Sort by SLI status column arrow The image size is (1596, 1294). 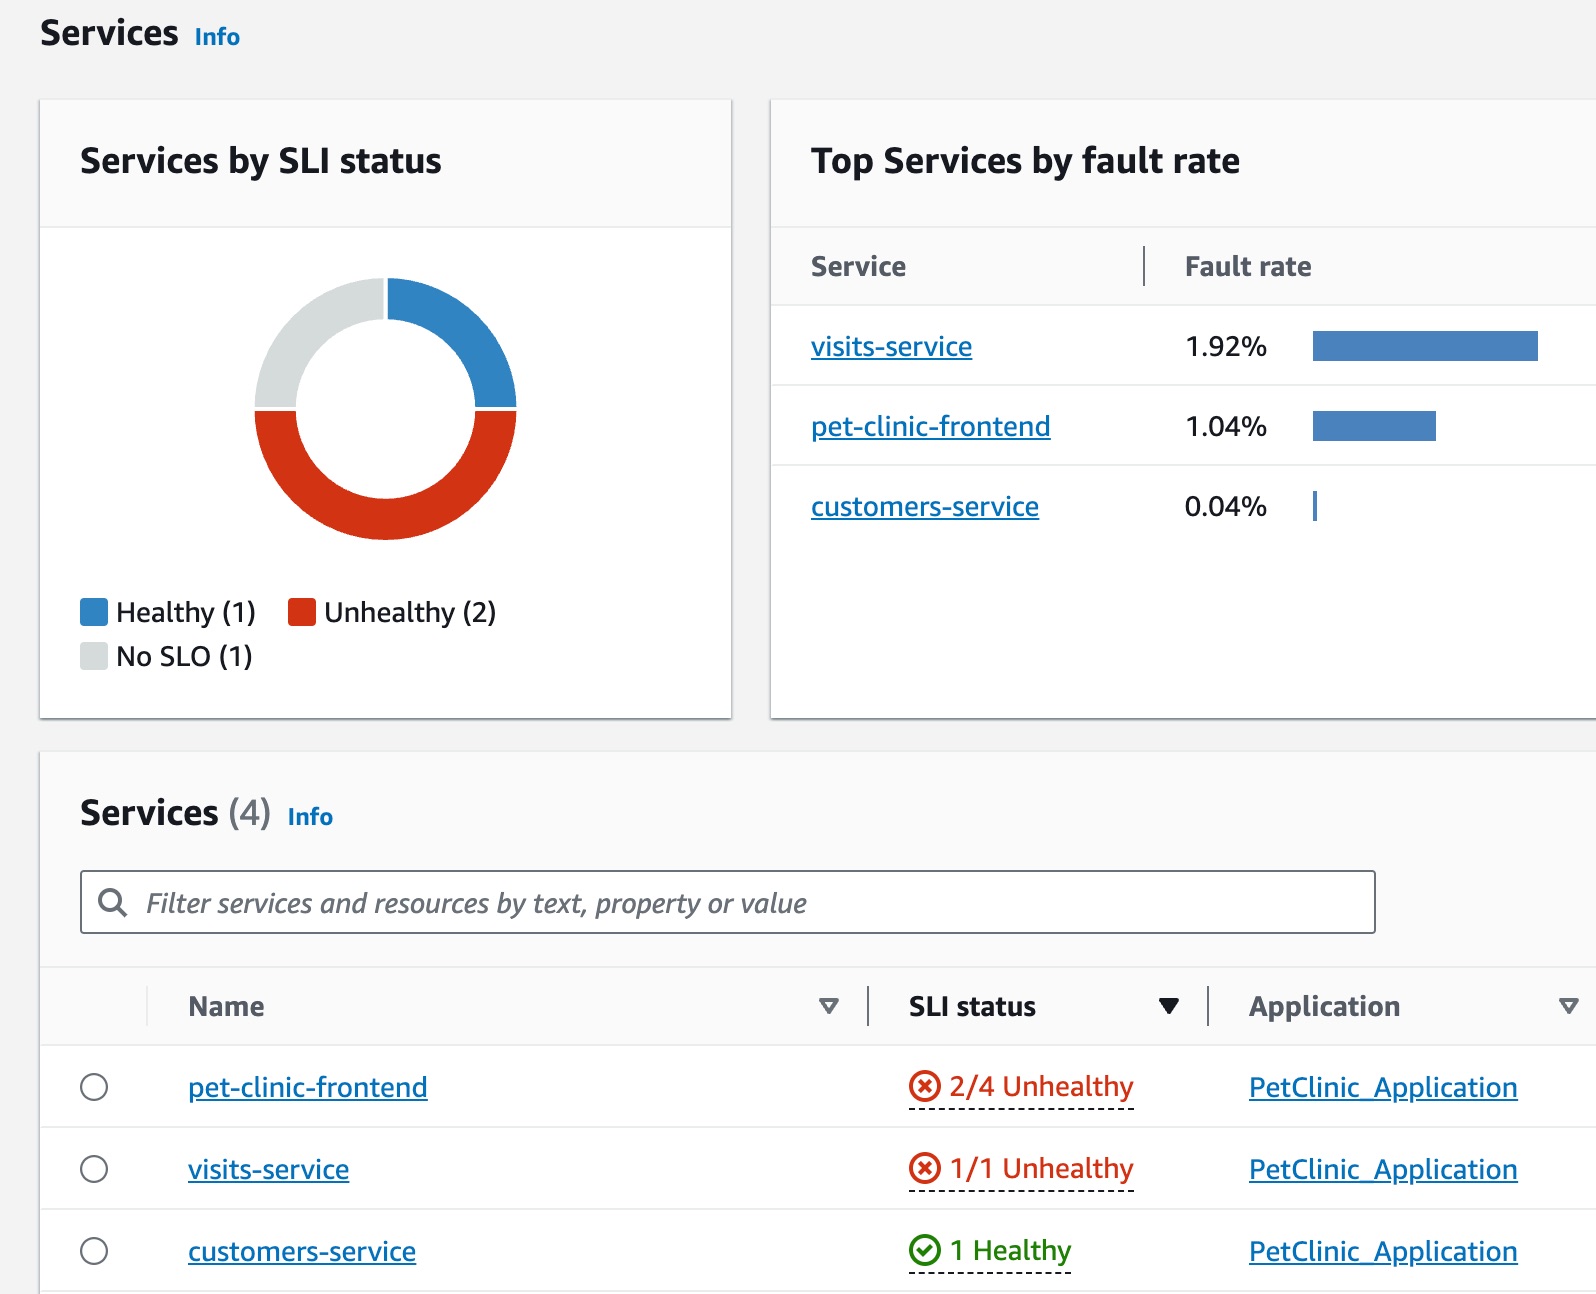coord(1168,1006)
